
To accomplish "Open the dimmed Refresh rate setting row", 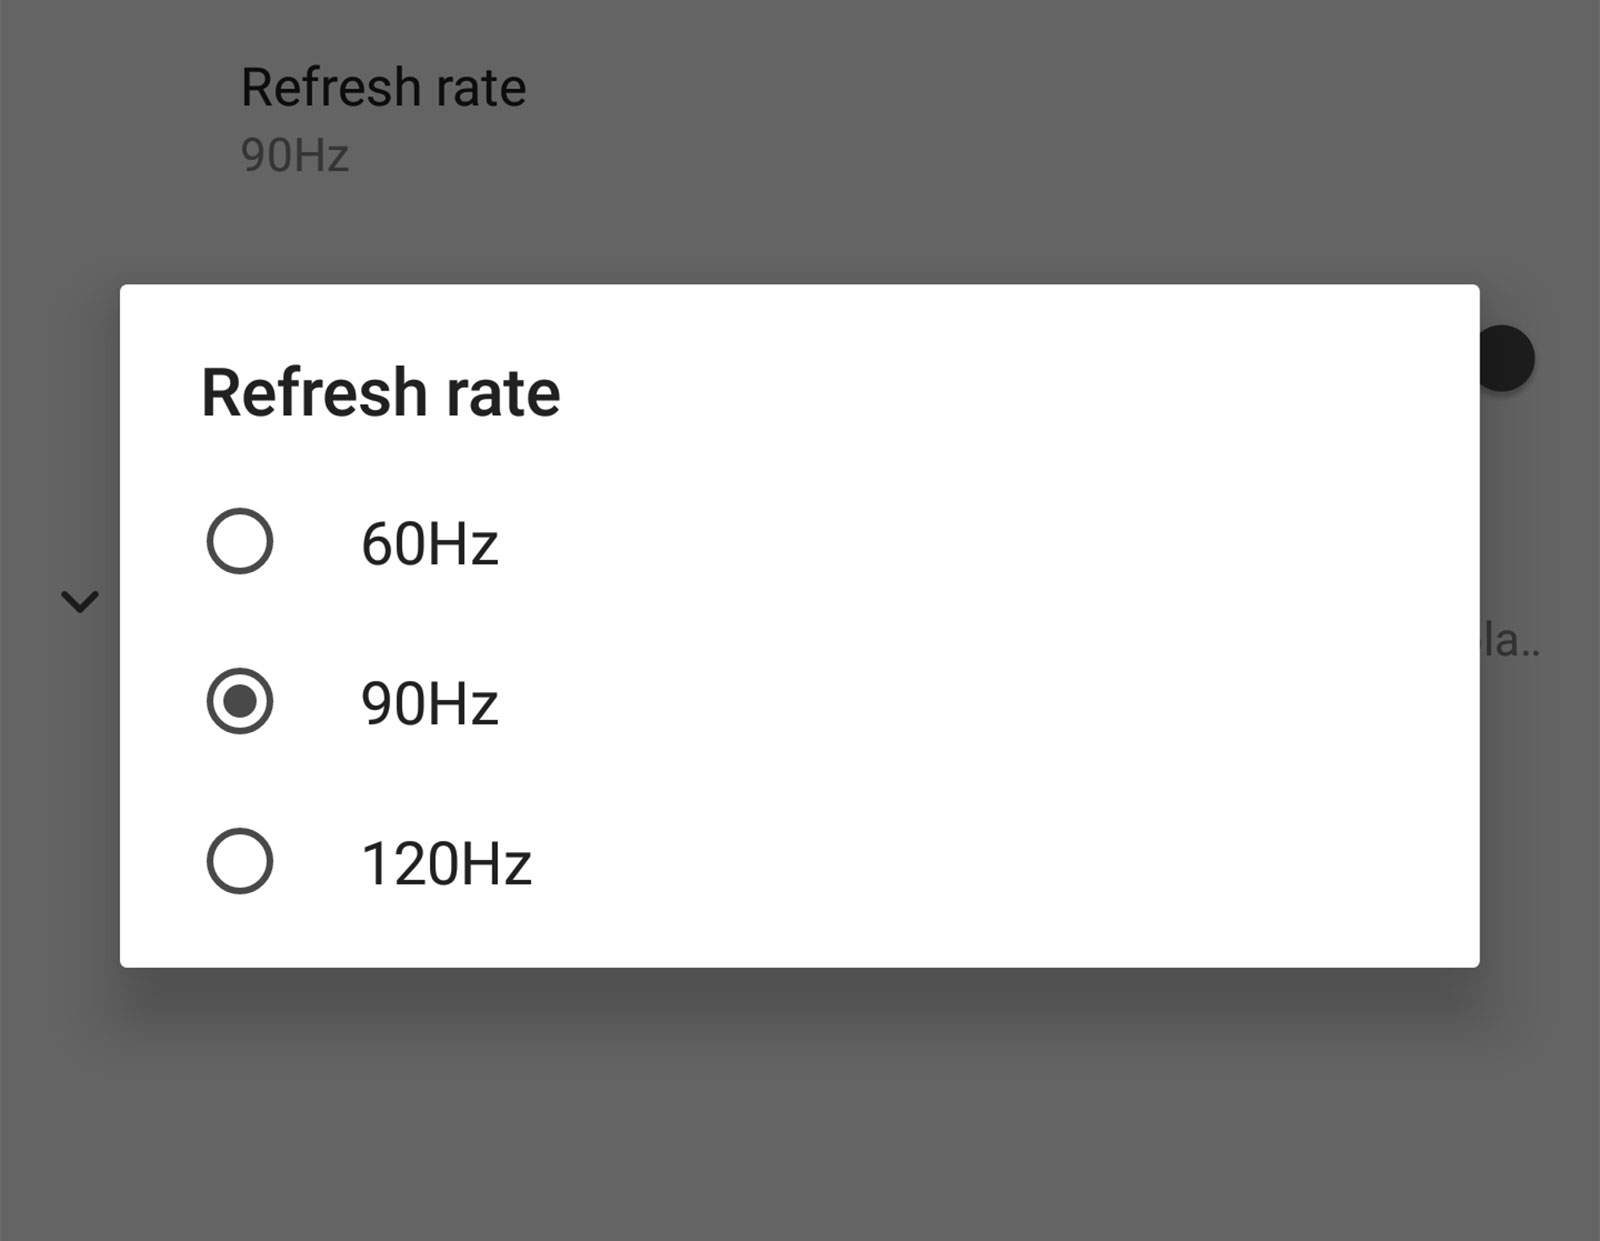I will tap(383, 88).
